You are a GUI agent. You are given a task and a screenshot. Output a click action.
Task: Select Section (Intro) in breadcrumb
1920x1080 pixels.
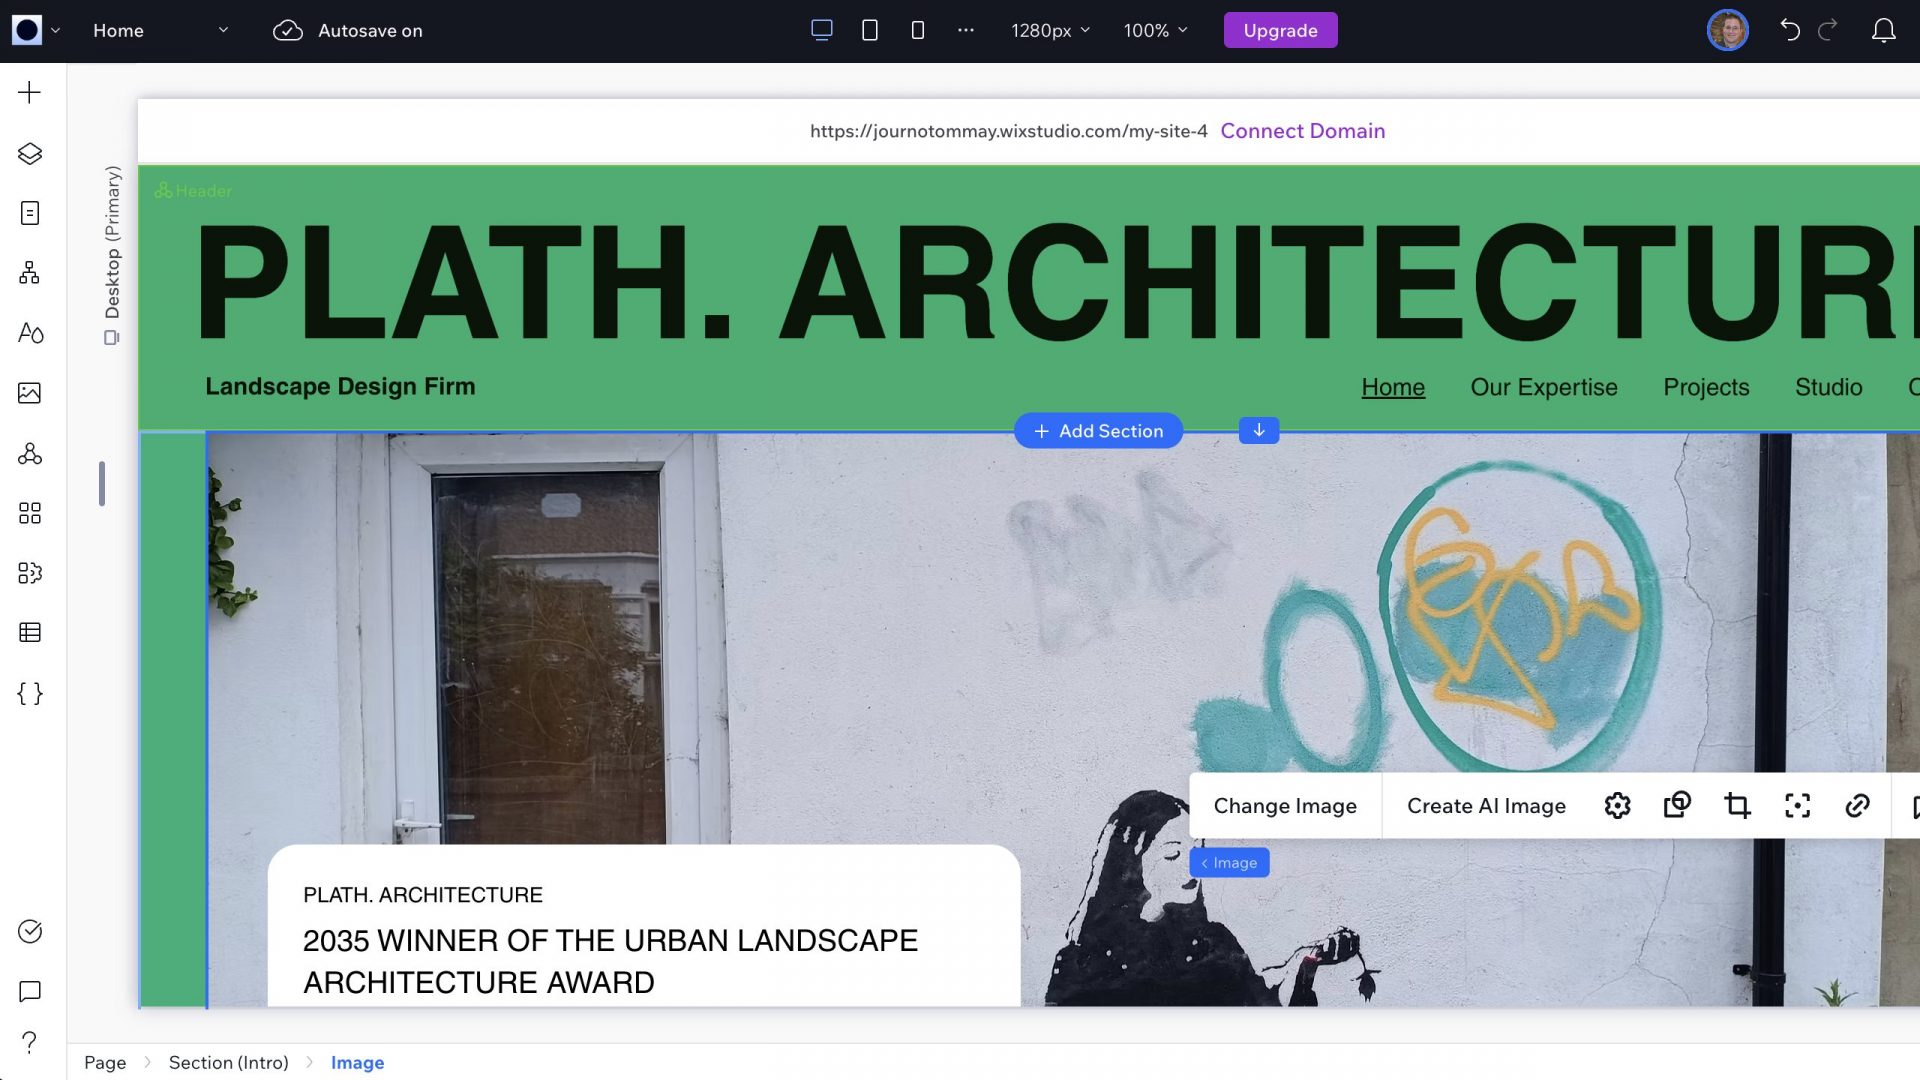point(228,1062)
